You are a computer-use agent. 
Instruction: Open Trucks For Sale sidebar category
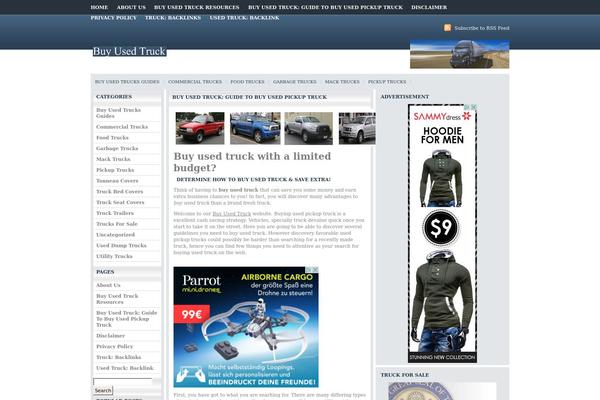(x=117, y=224)
